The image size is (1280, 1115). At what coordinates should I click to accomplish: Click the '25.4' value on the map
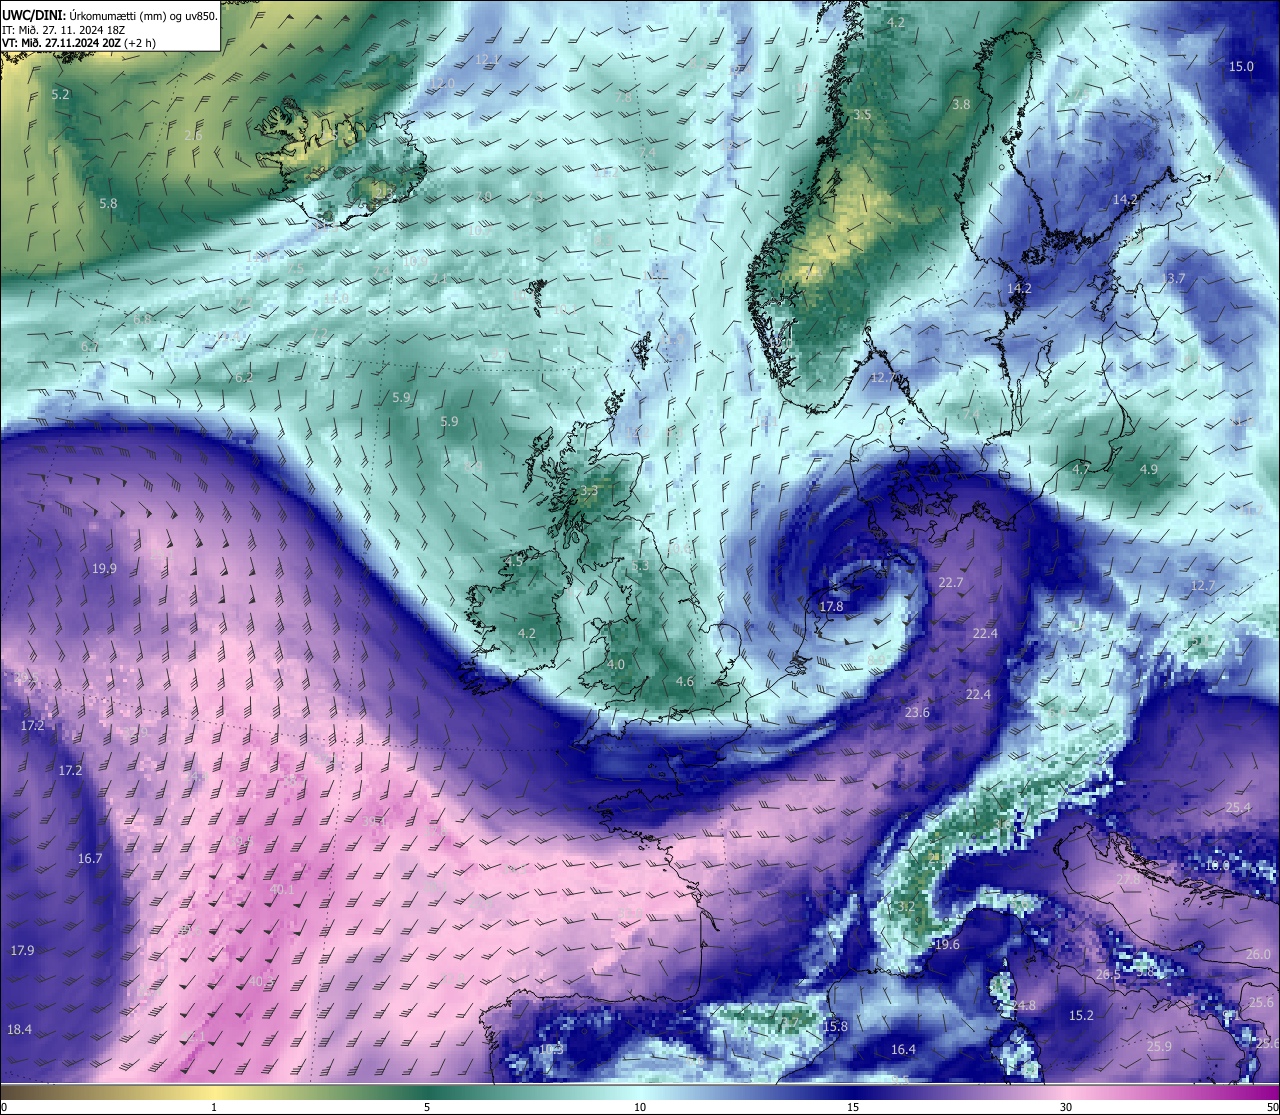pos(1238,807)
